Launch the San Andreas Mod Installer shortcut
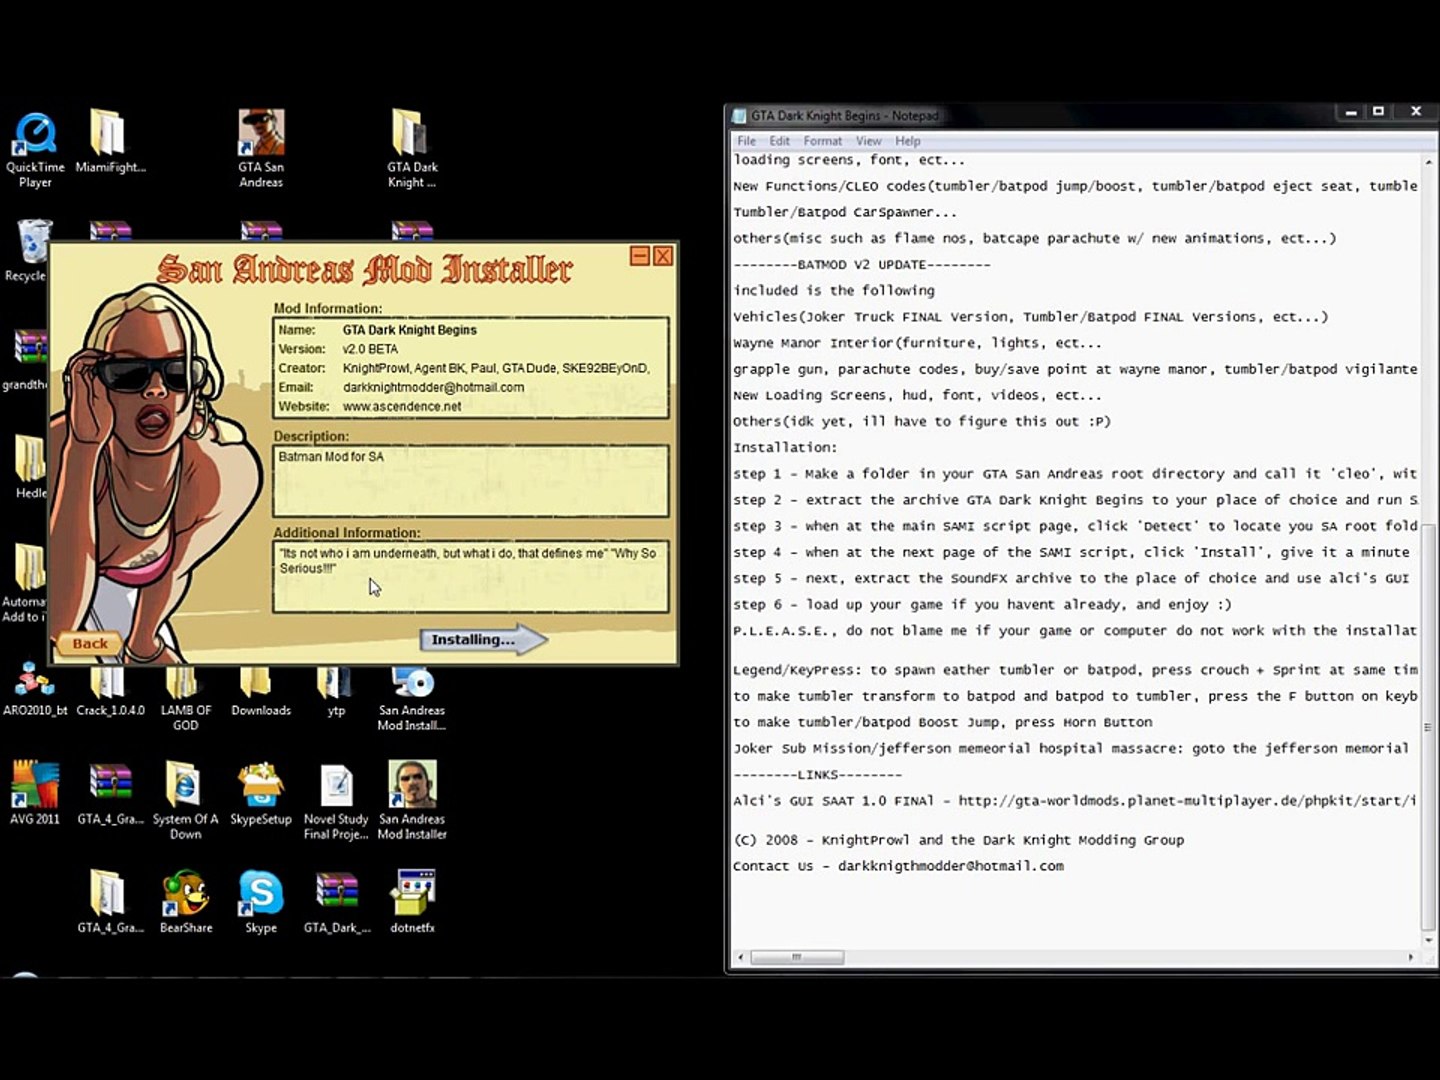Image resolution: width=1440 pixels, height=1080 pixels. 412,800
